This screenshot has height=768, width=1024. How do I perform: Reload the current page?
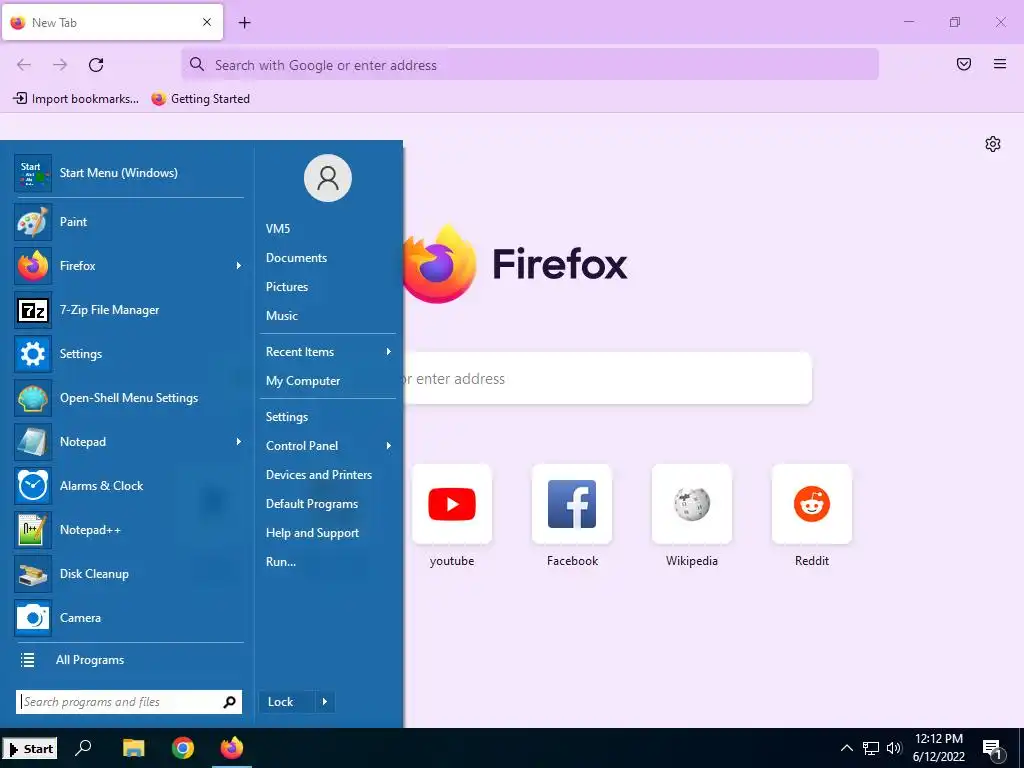[x=96, y=65]
